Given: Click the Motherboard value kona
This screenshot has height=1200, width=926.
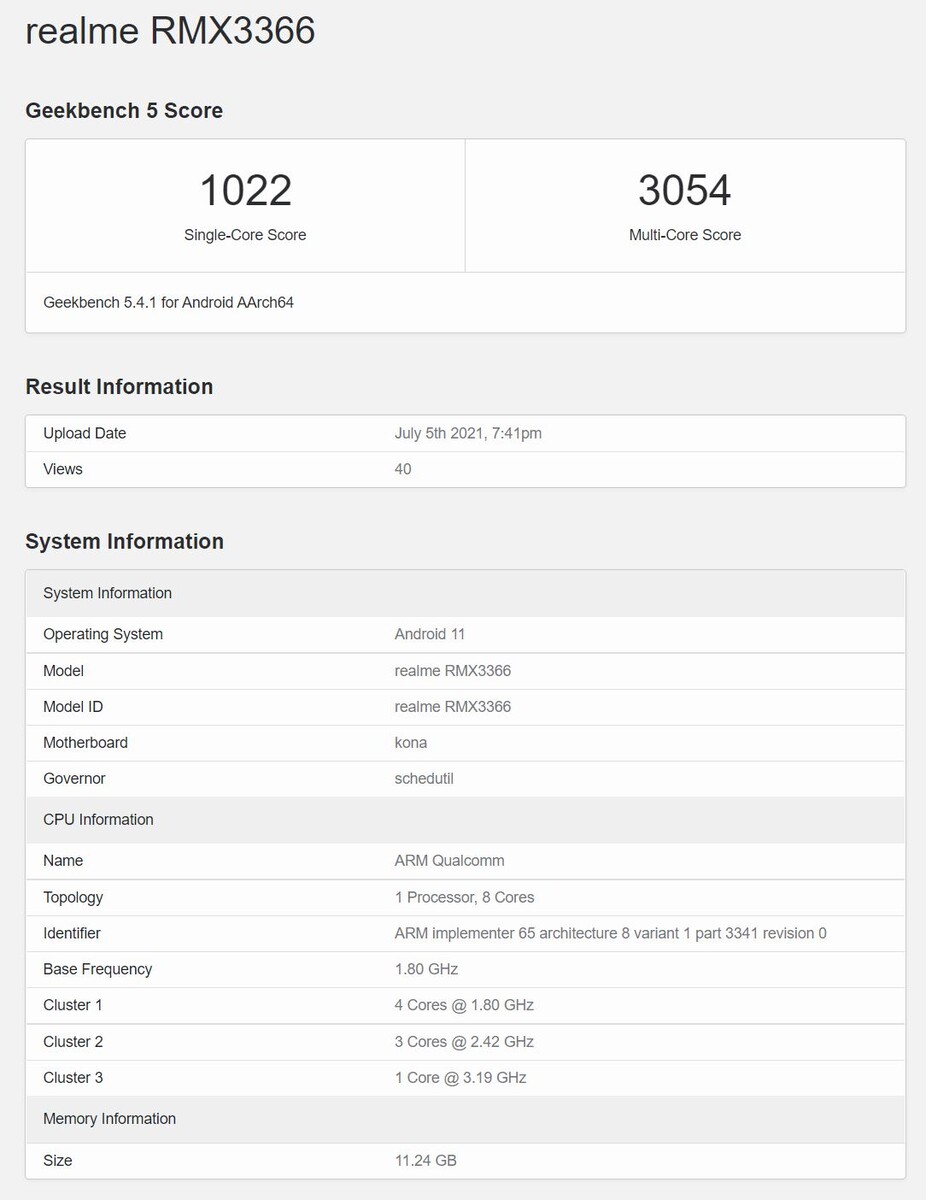Looking at the screenshot, I should (411, 742).
